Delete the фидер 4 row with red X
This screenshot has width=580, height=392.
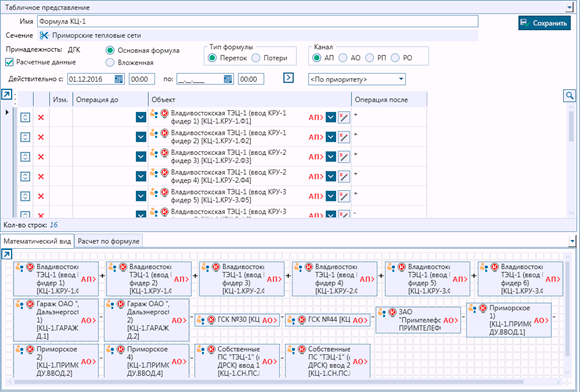coord(41,176)
